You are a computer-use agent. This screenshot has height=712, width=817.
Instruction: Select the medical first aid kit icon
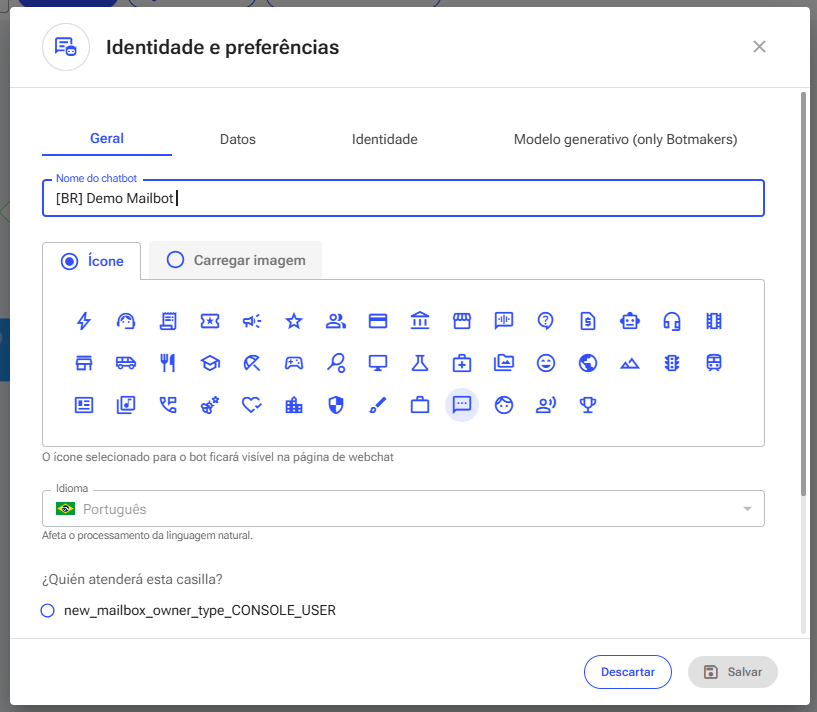pyautogui.click(x=462, y=363)
